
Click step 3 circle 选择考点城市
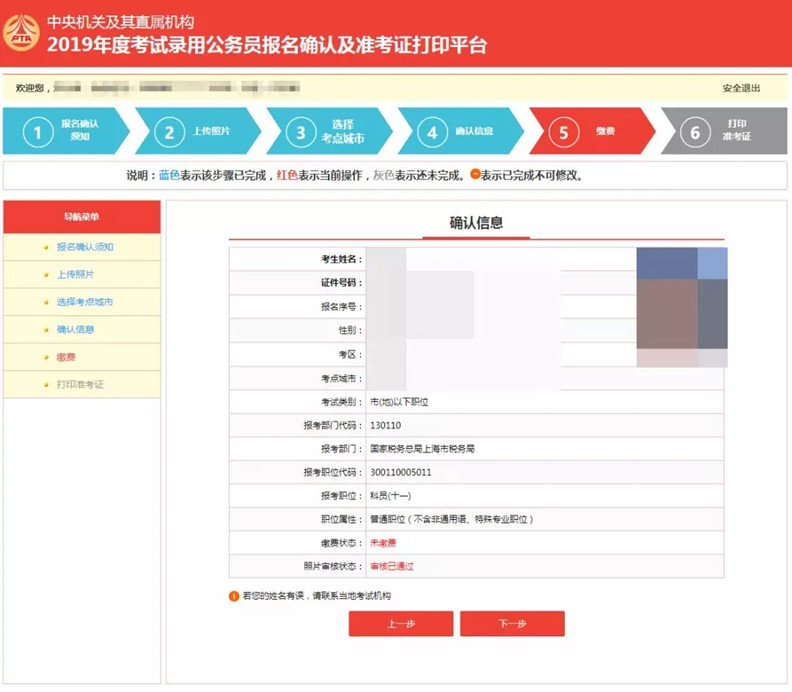coord(301,132)
